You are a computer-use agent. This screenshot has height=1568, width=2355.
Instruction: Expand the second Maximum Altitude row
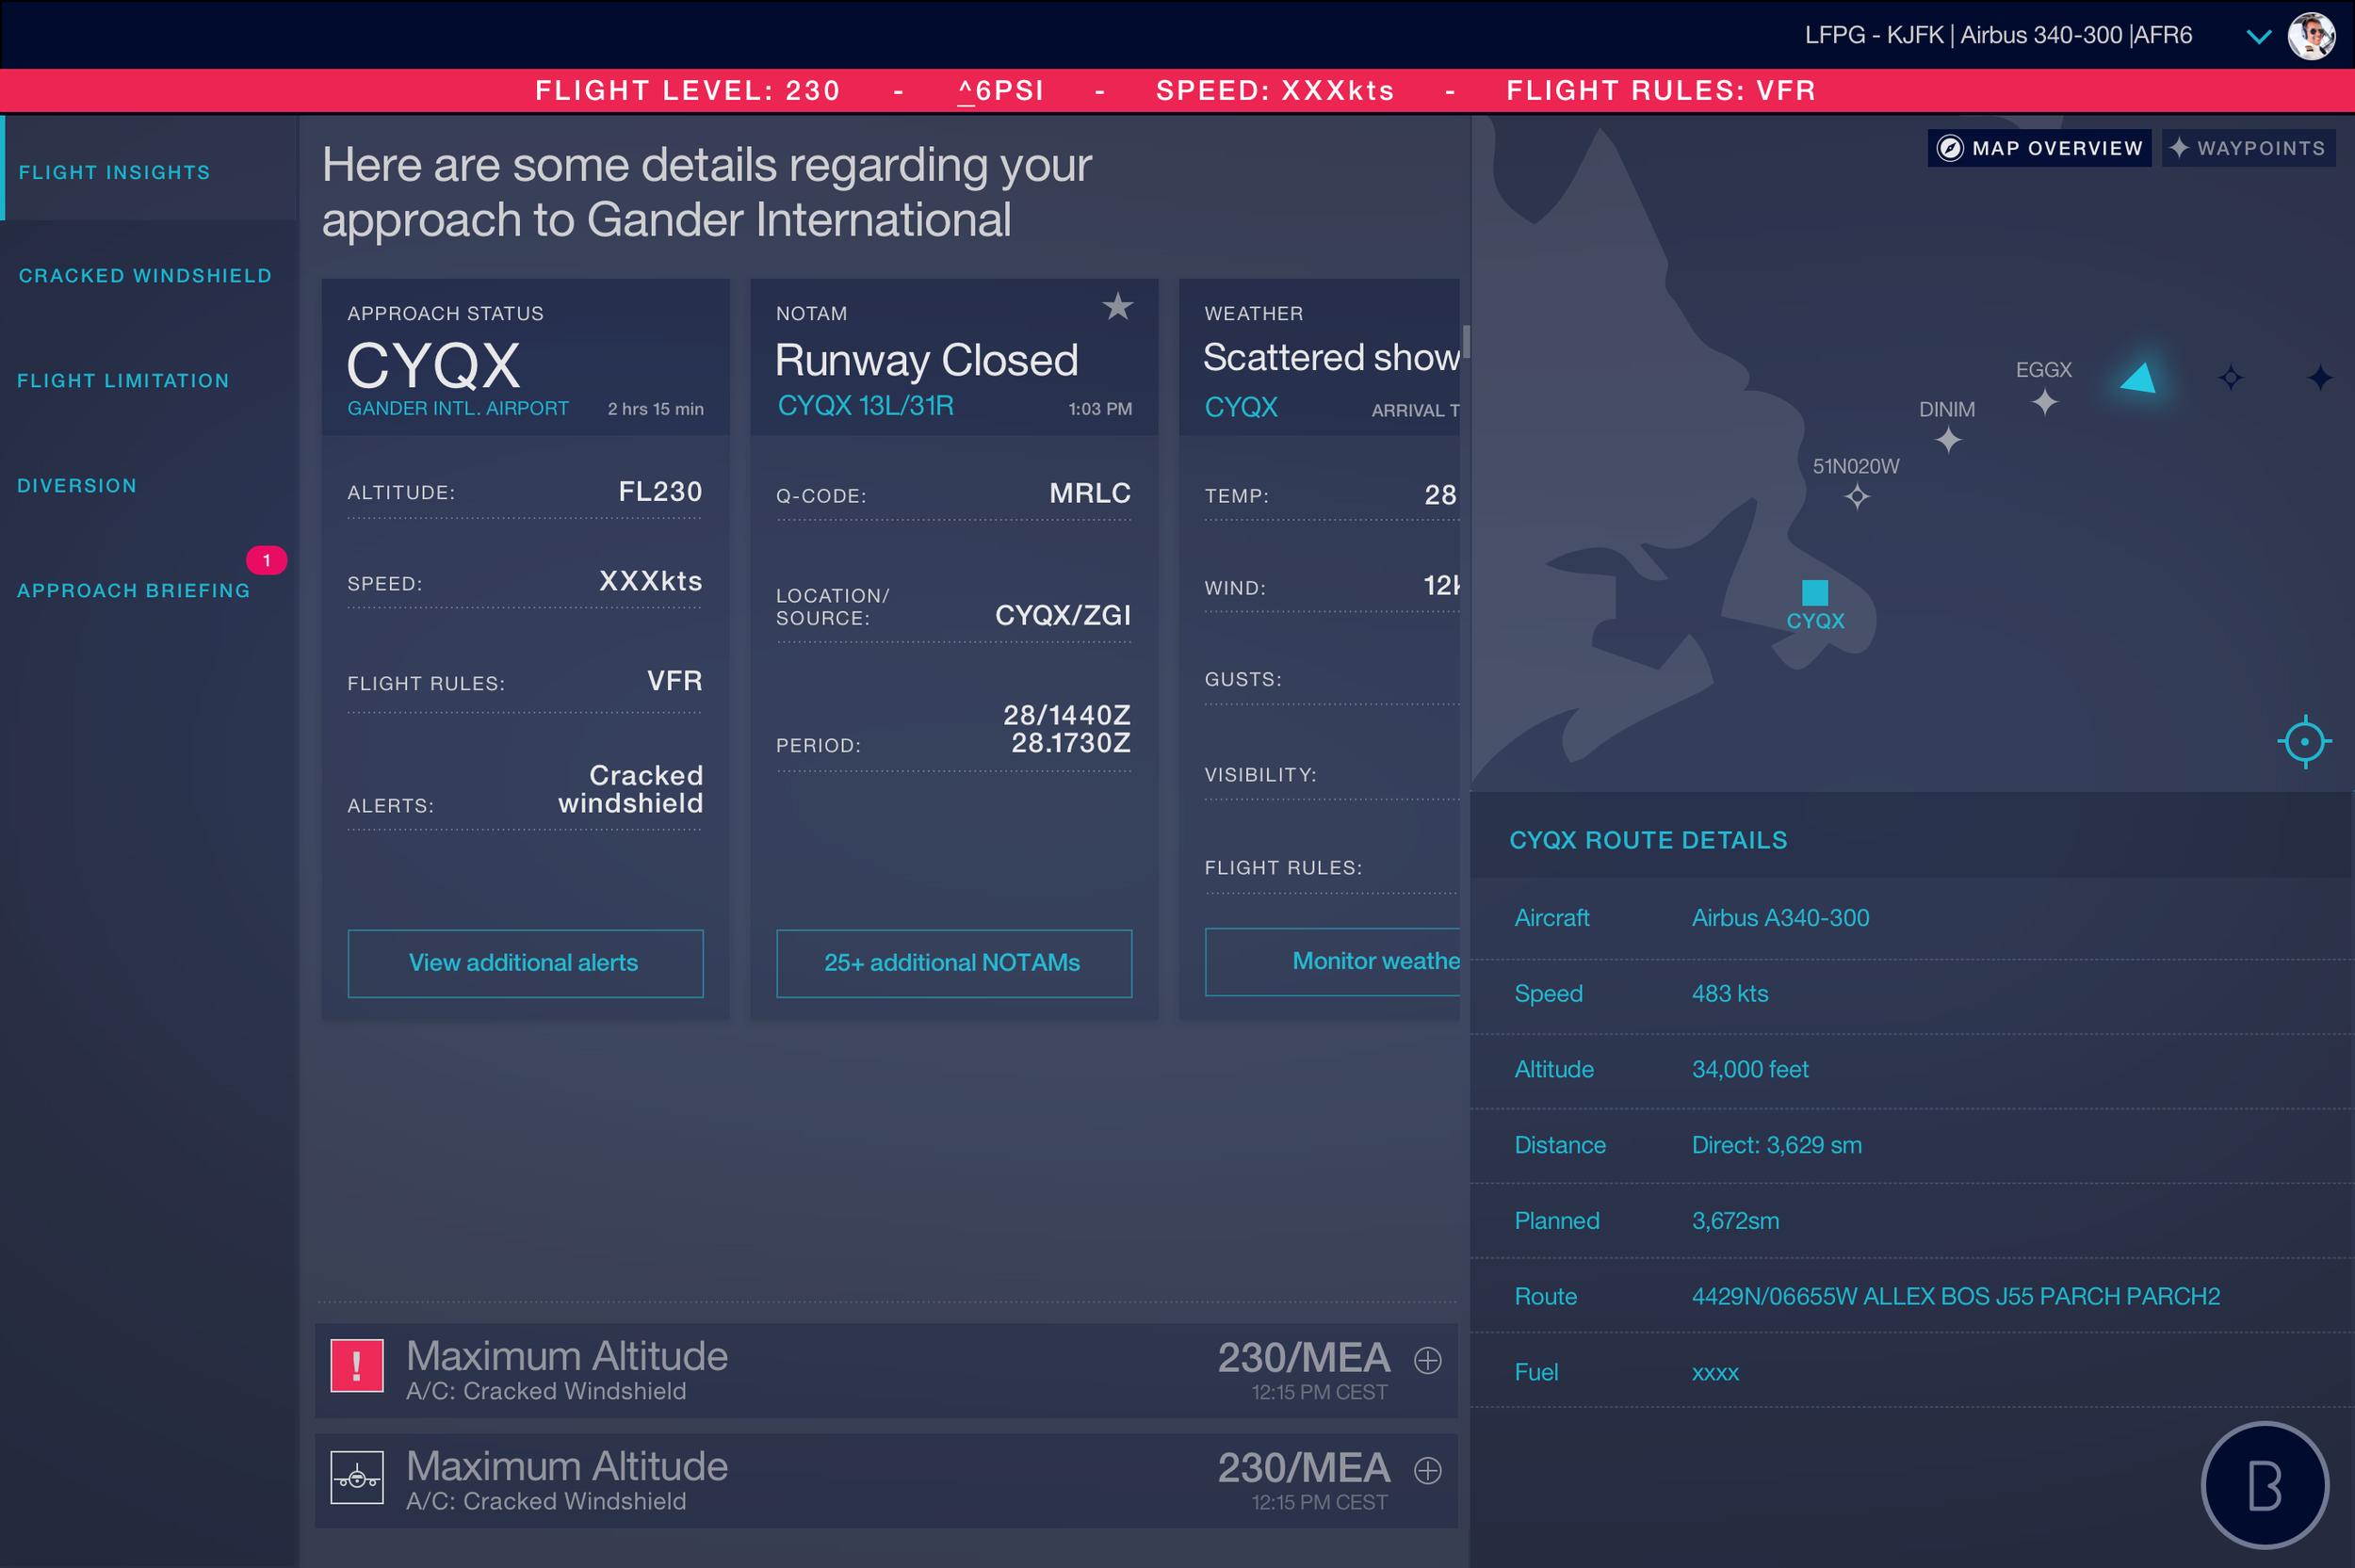1427,1470
